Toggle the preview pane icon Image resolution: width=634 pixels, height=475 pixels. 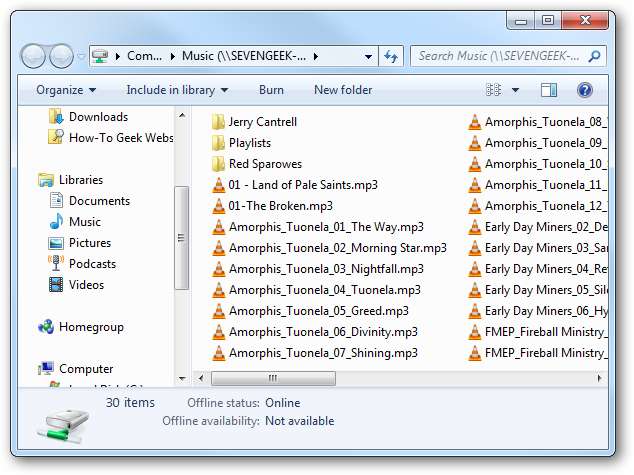[x=548, y=90]
